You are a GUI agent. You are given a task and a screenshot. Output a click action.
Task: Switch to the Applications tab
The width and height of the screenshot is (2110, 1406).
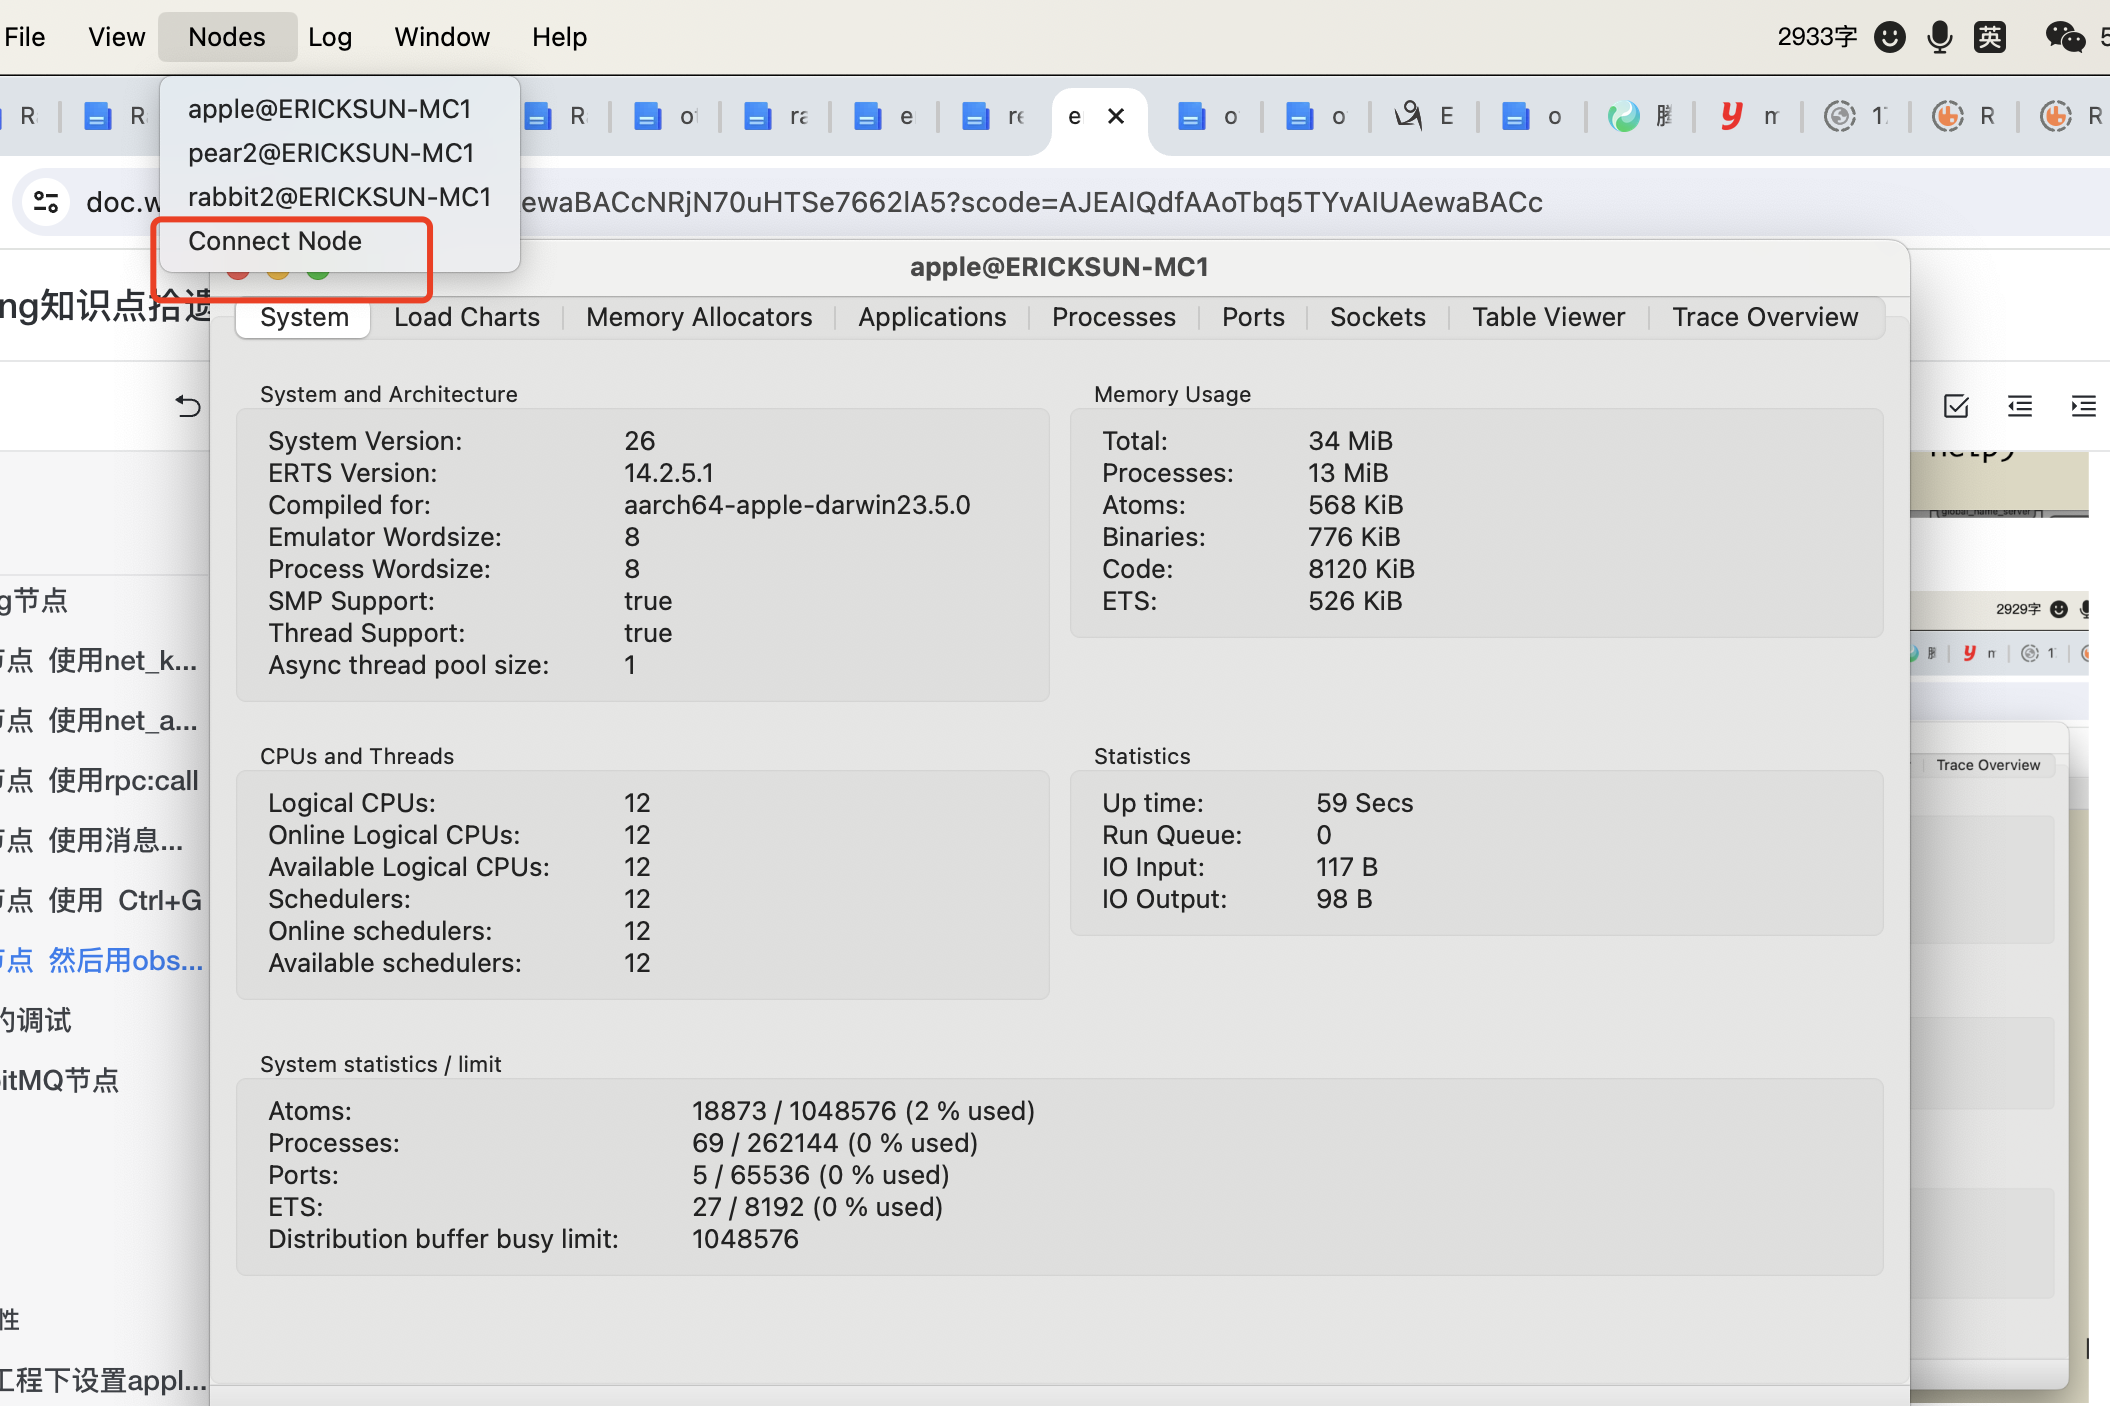point(932,317)
